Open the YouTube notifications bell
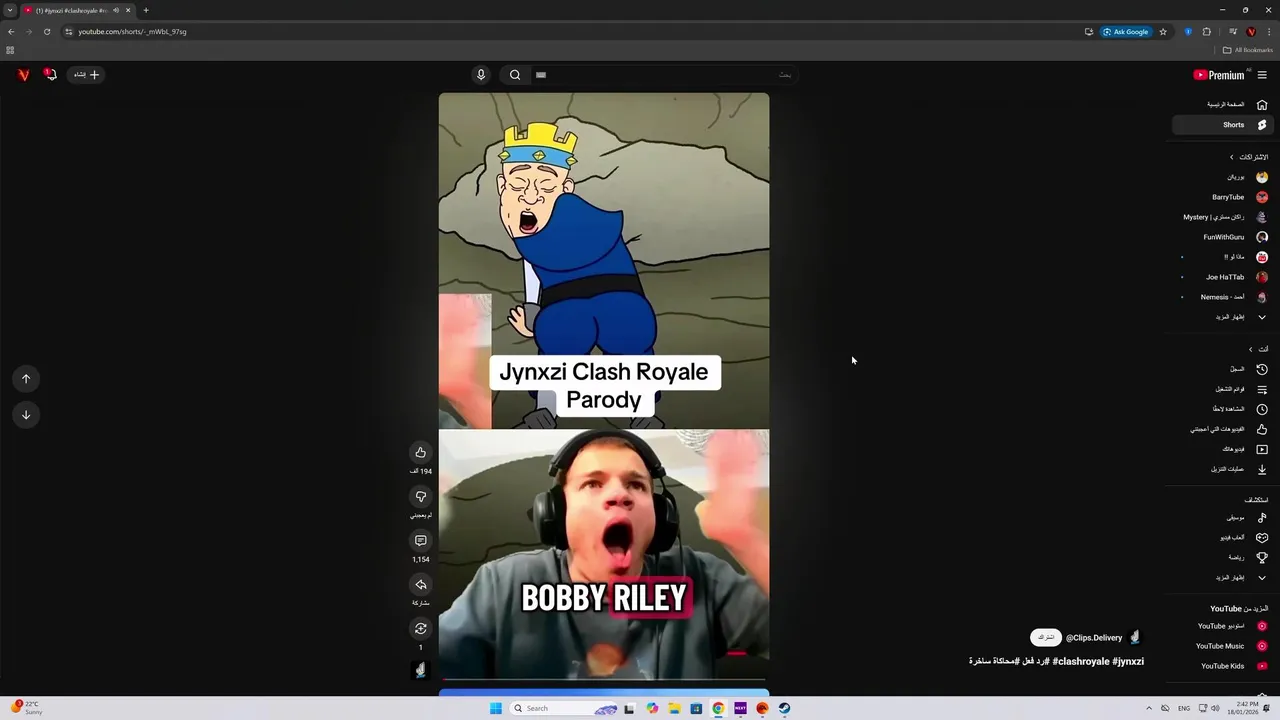This screenshot has width=1280, height=720. (x=50, y=74)
